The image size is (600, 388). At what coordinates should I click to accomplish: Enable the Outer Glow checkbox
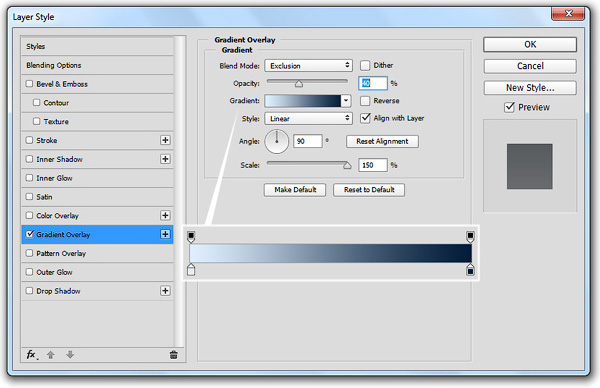coord(29,272)
